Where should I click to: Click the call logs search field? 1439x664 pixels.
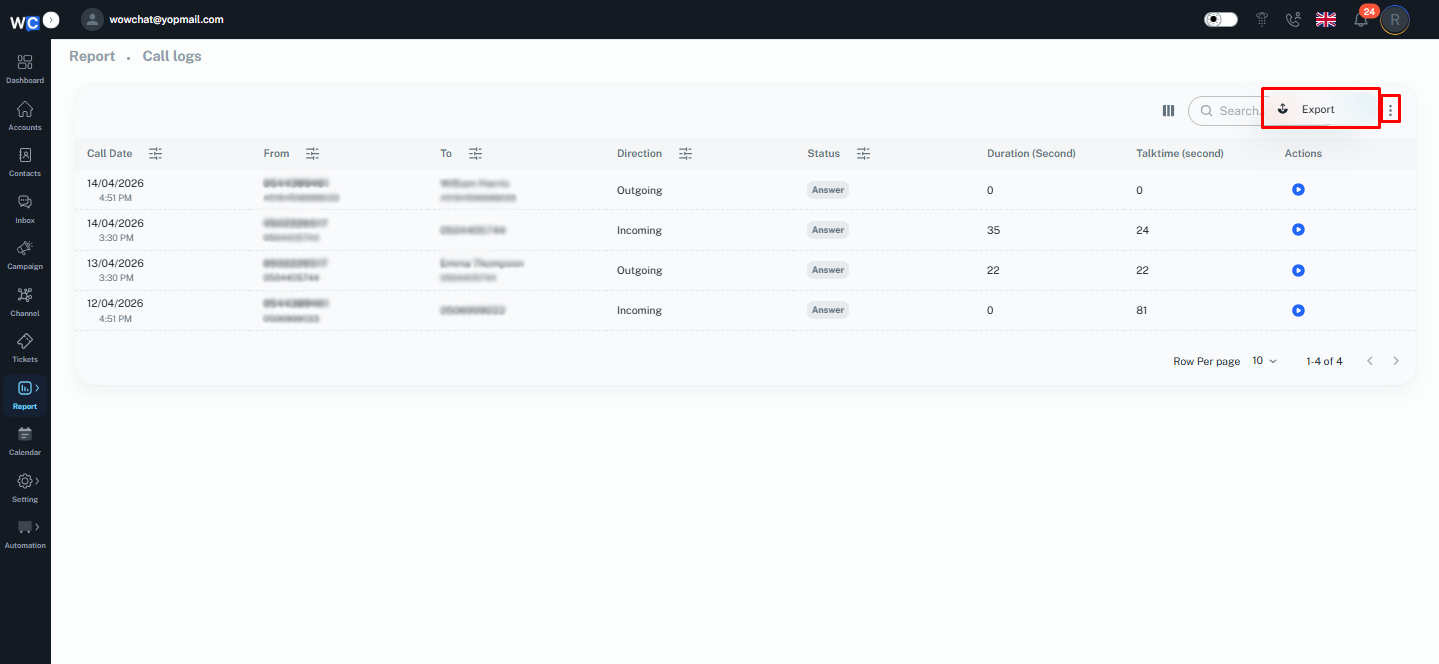click(1228, 111)
